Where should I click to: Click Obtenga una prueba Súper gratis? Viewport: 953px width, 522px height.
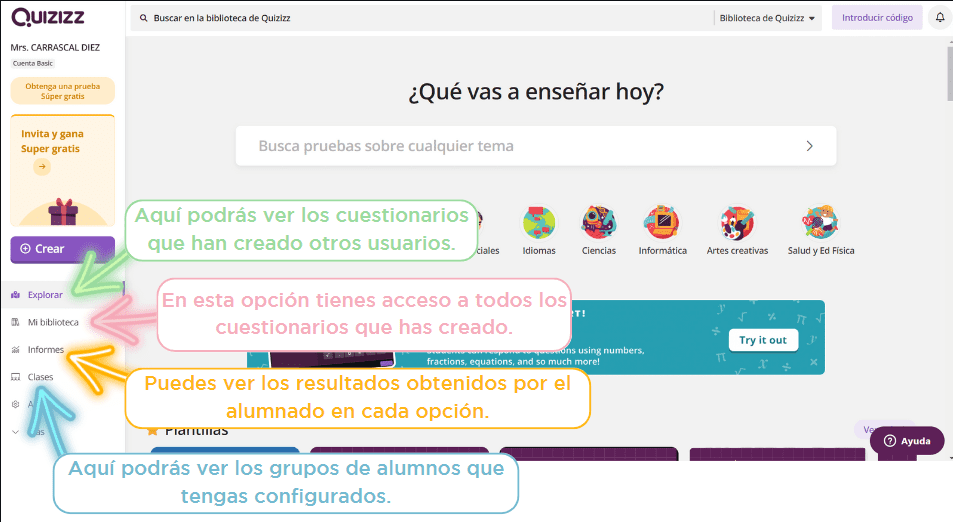point(63,91)
